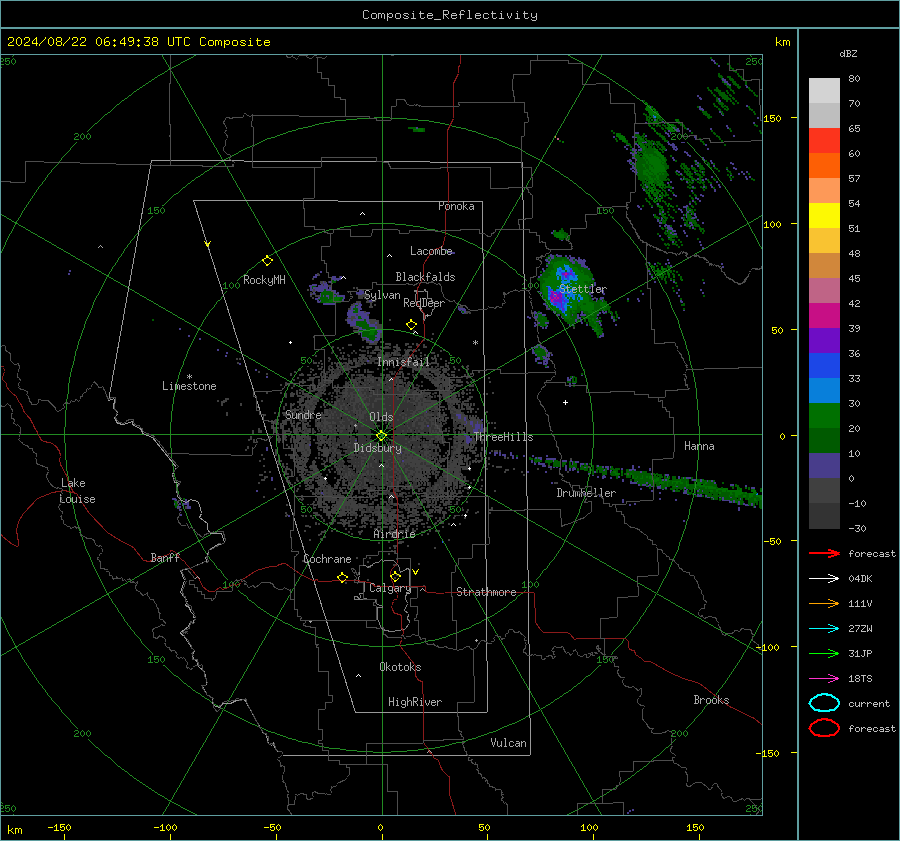The image size is (900, 841).
Task: Click the orange 111V arrow legend icon
Action: (x=824, y=603)
